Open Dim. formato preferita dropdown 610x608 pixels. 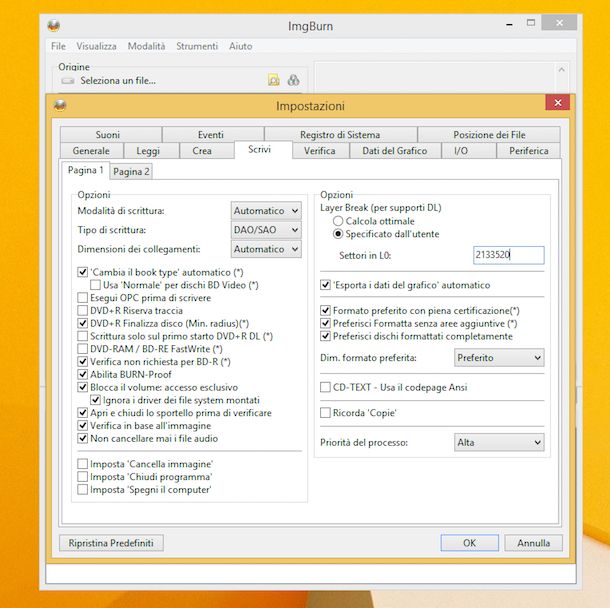tap(499, 357)
